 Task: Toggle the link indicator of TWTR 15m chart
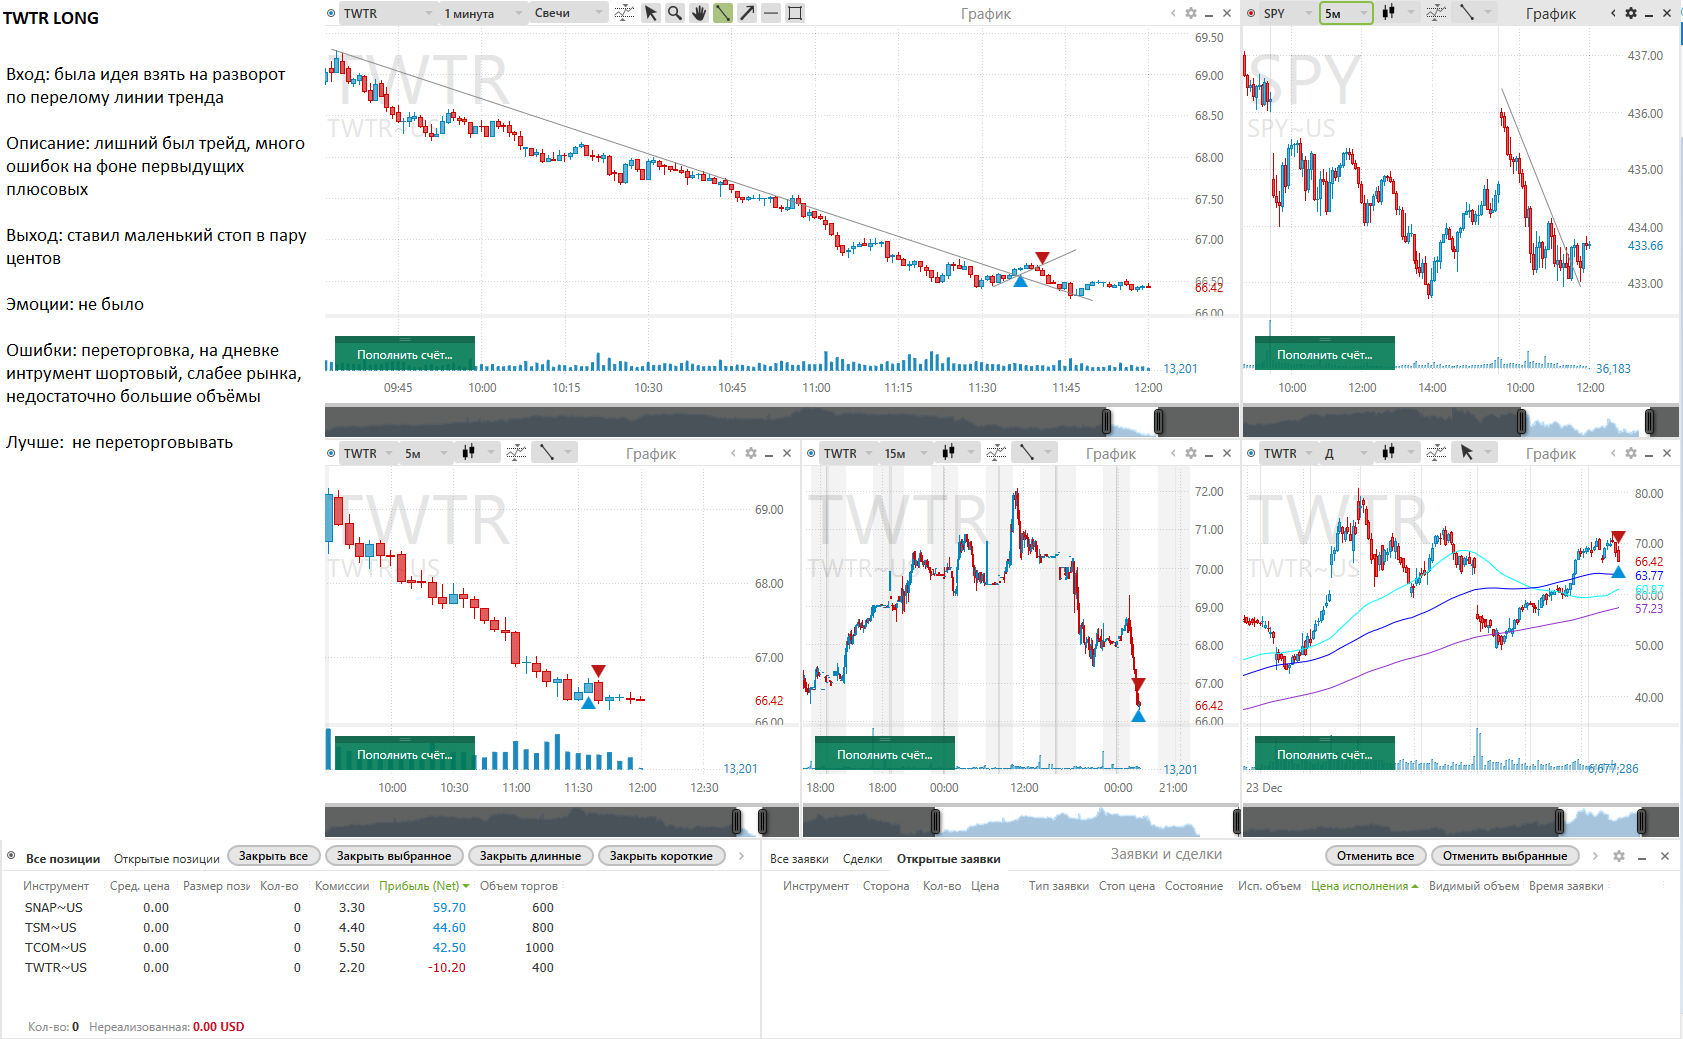point(811,453)
